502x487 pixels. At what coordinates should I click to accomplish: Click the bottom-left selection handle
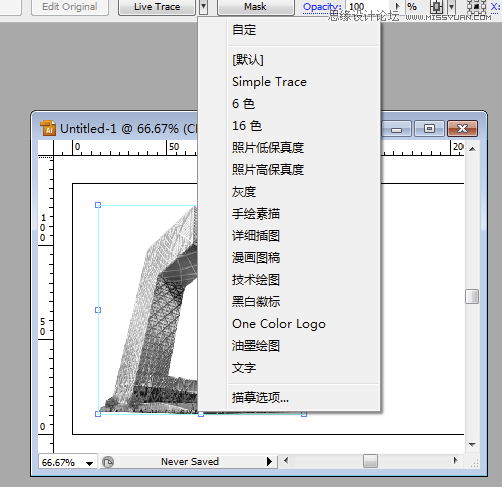click(x=98, y=414)
